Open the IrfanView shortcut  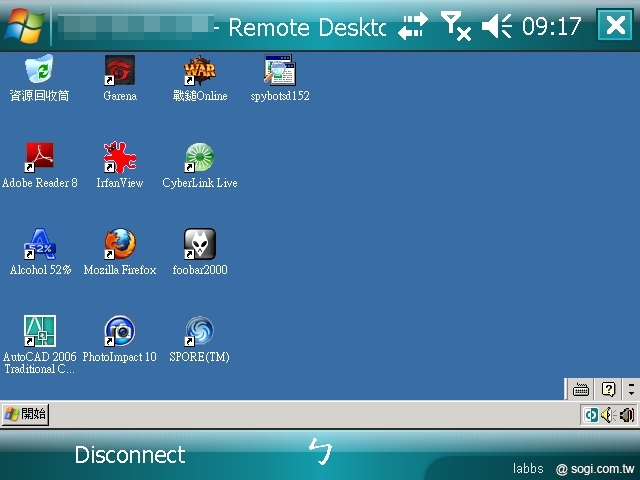[x=119, y=158]
